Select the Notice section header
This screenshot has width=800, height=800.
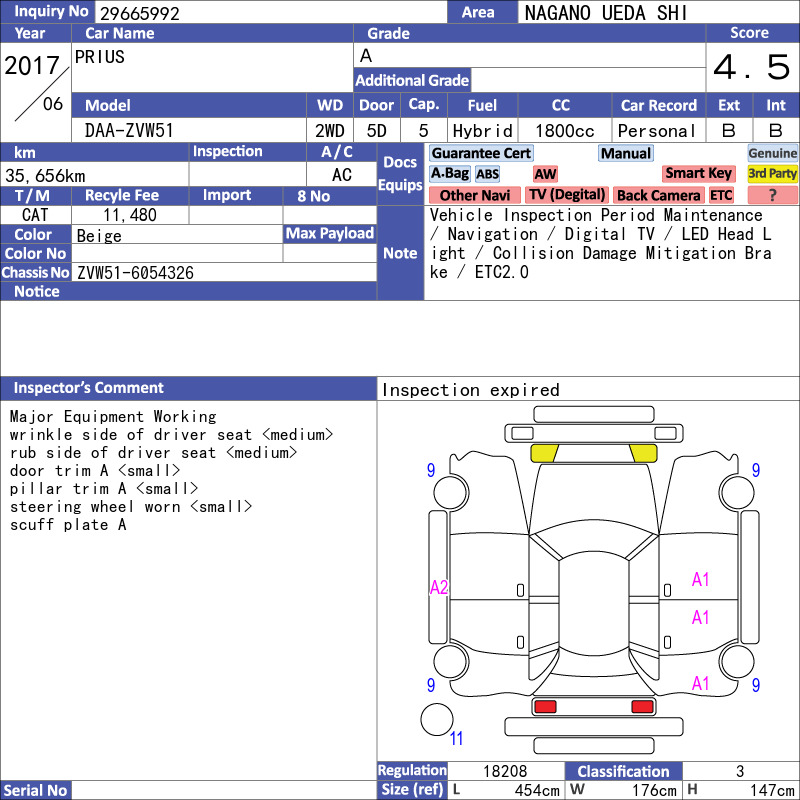[37, 292]
